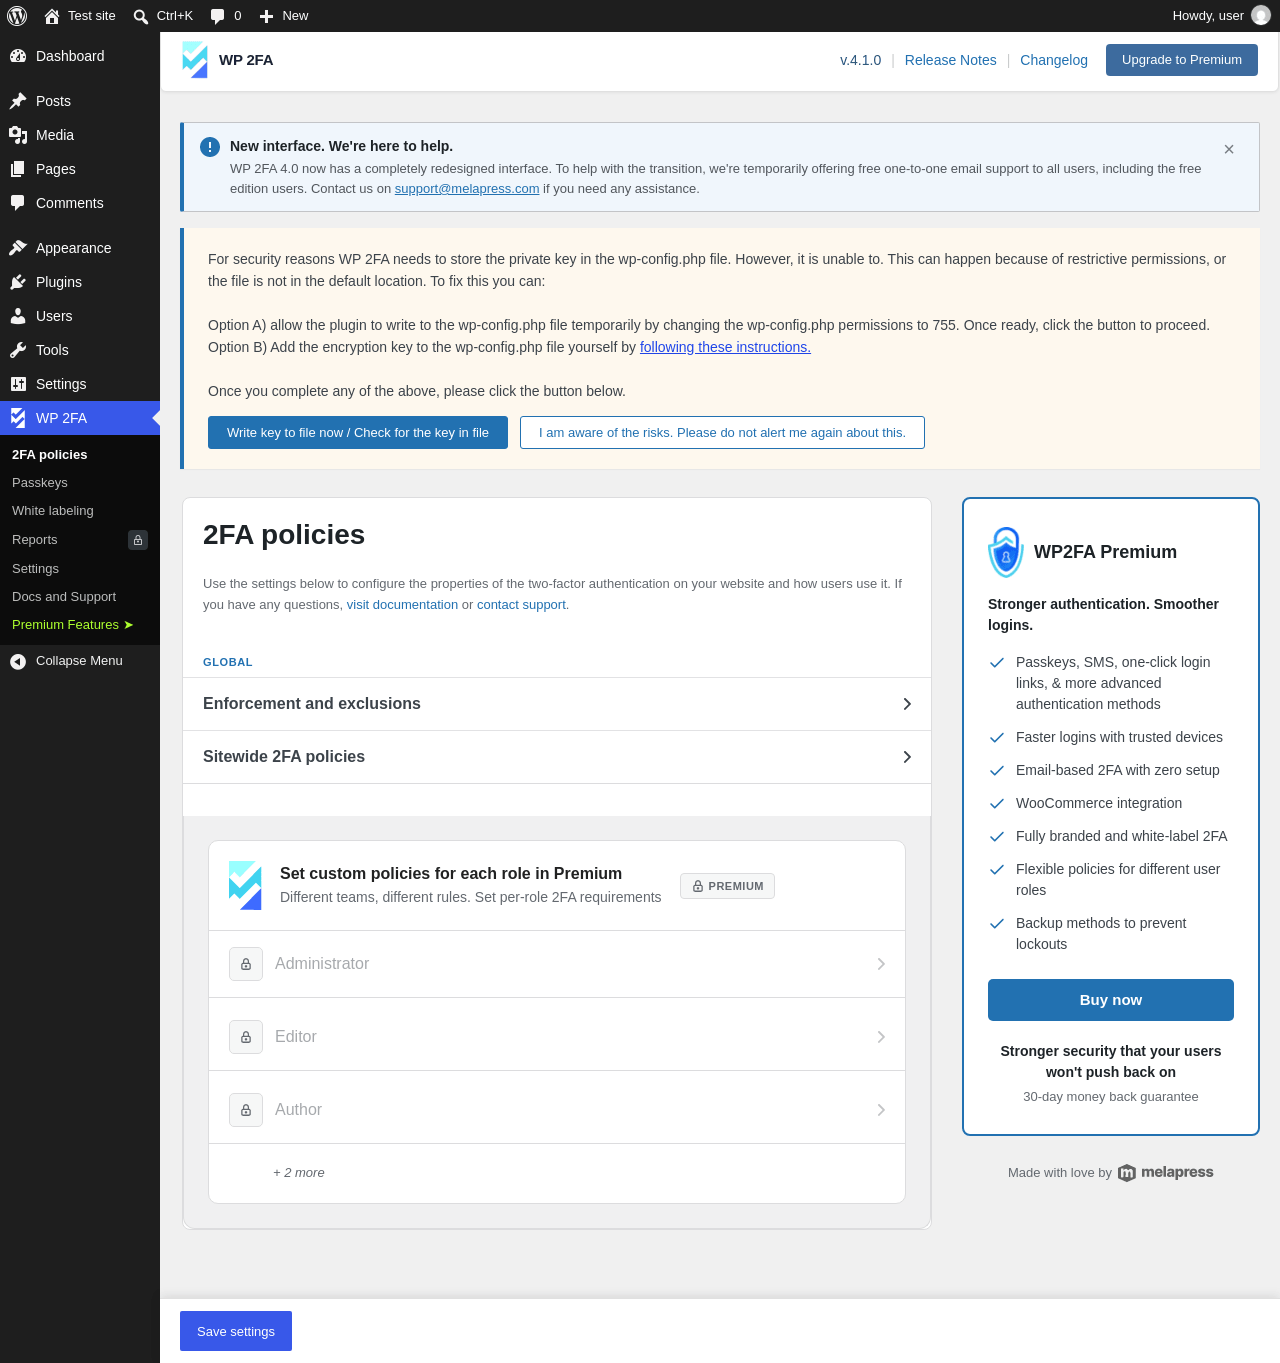Click the support@melapress.com email link
Image resolution: width=1280 pixels, height=1363 pixels.
(467, 189)
